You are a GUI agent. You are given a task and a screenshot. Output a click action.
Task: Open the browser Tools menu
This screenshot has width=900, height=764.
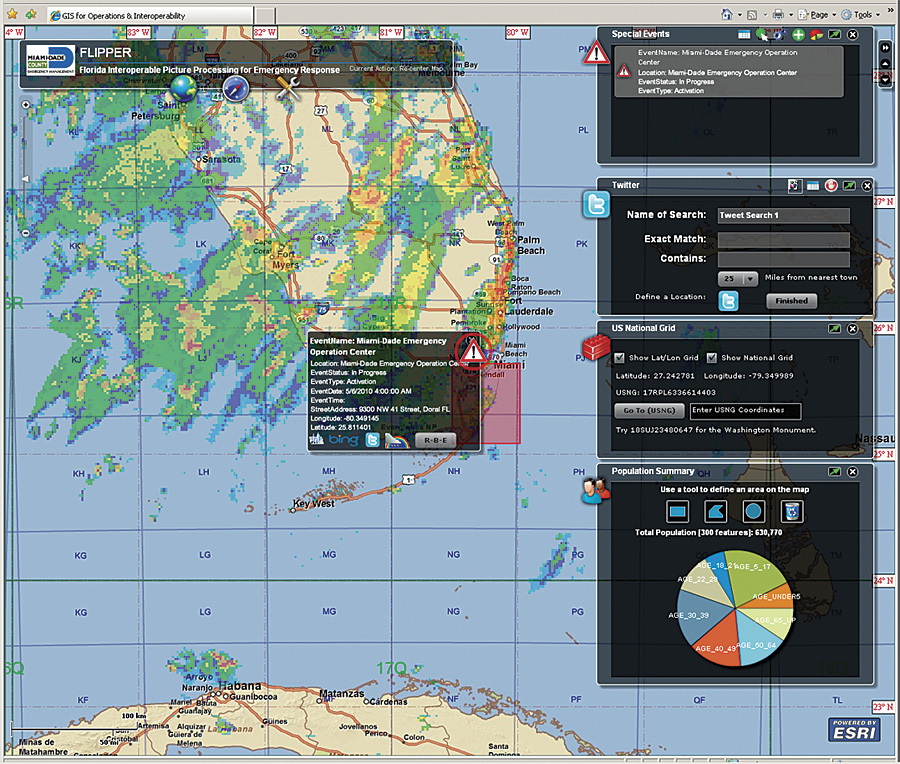859,15
